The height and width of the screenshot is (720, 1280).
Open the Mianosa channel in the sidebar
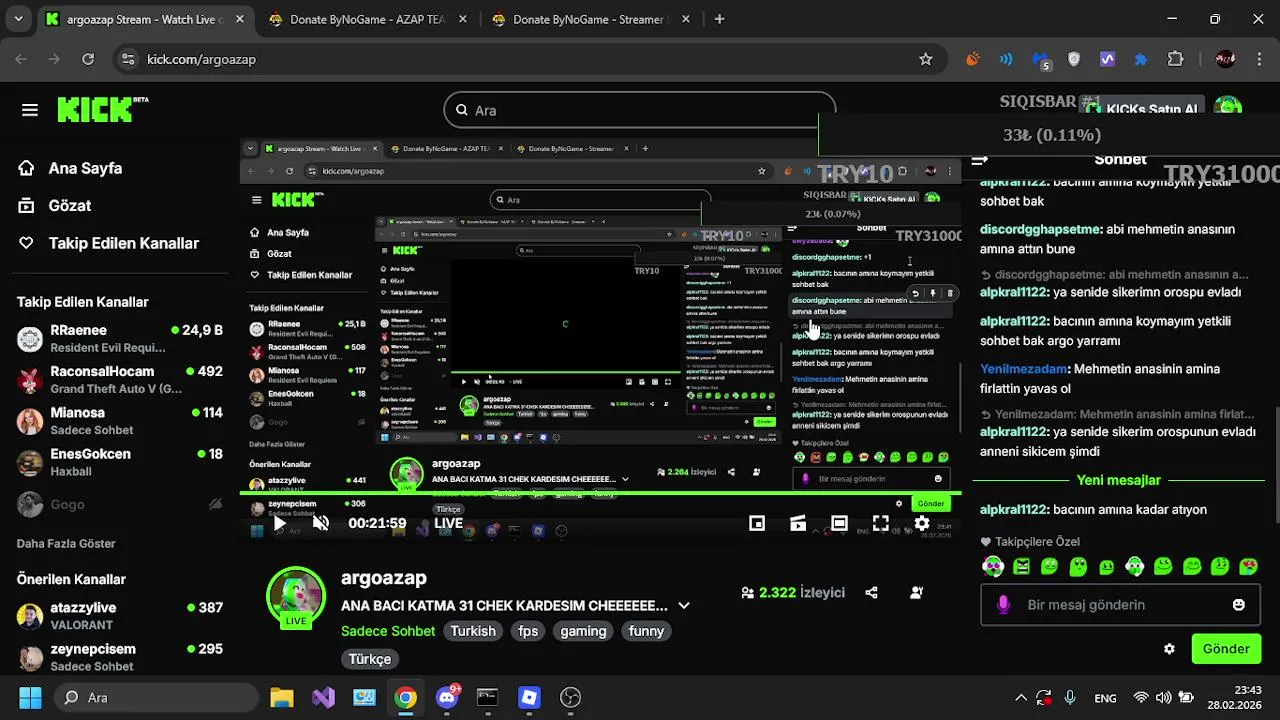coord(120,420)
